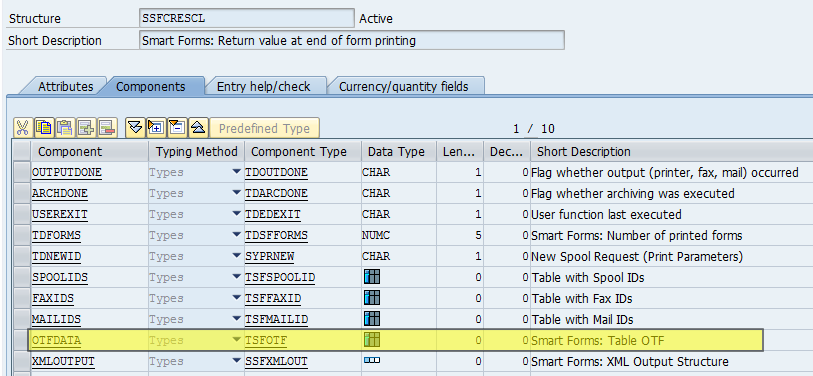The width and height of the screenshot is (813, 376).
Task: Open component type TDEDEXIT
Action: click(273, 214)
